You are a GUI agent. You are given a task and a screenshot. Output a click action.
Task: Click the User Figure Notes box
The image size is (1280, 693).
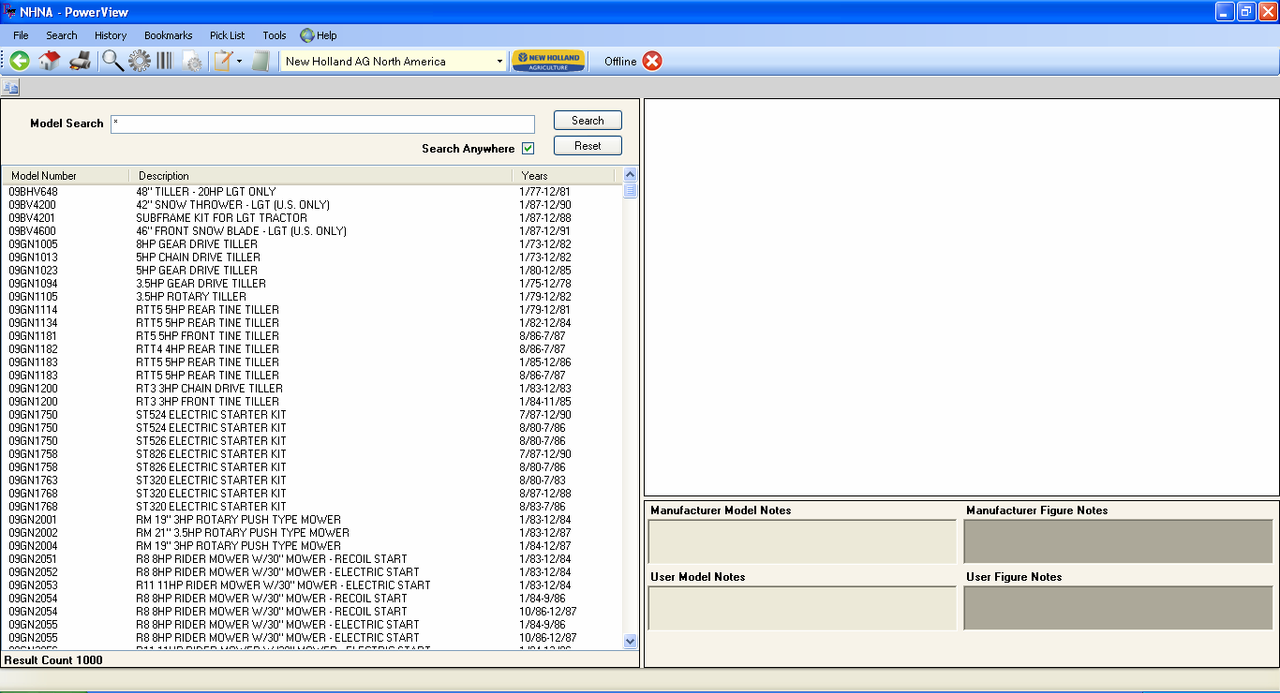(x=1118, y=608)
